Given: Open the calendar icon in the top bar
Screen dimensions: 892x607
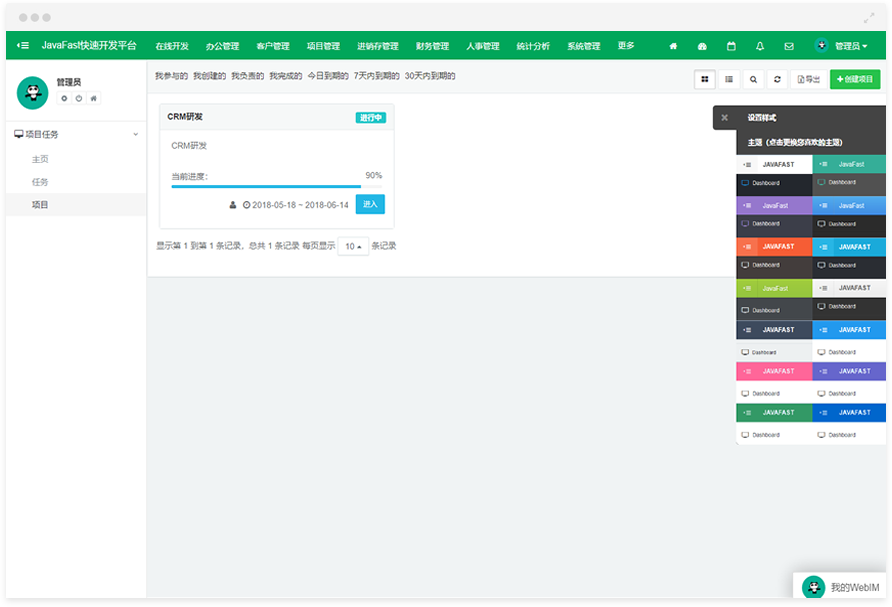Looking at the screenshot, I should [x=731, y=46].
